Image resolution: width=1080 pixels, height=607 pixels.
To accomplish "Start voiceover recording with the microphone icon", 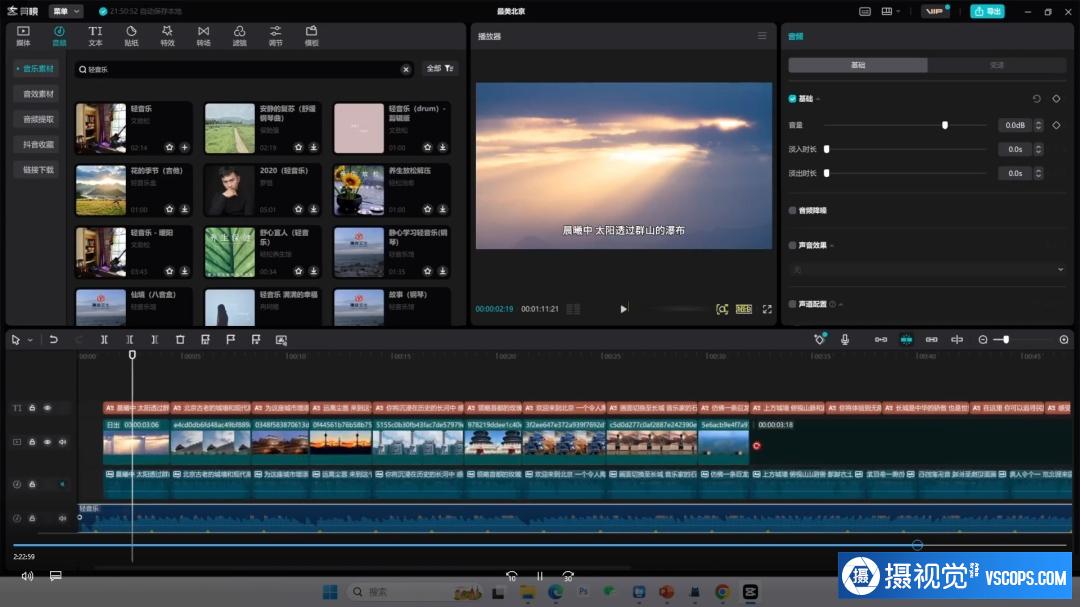I will 845,340.
